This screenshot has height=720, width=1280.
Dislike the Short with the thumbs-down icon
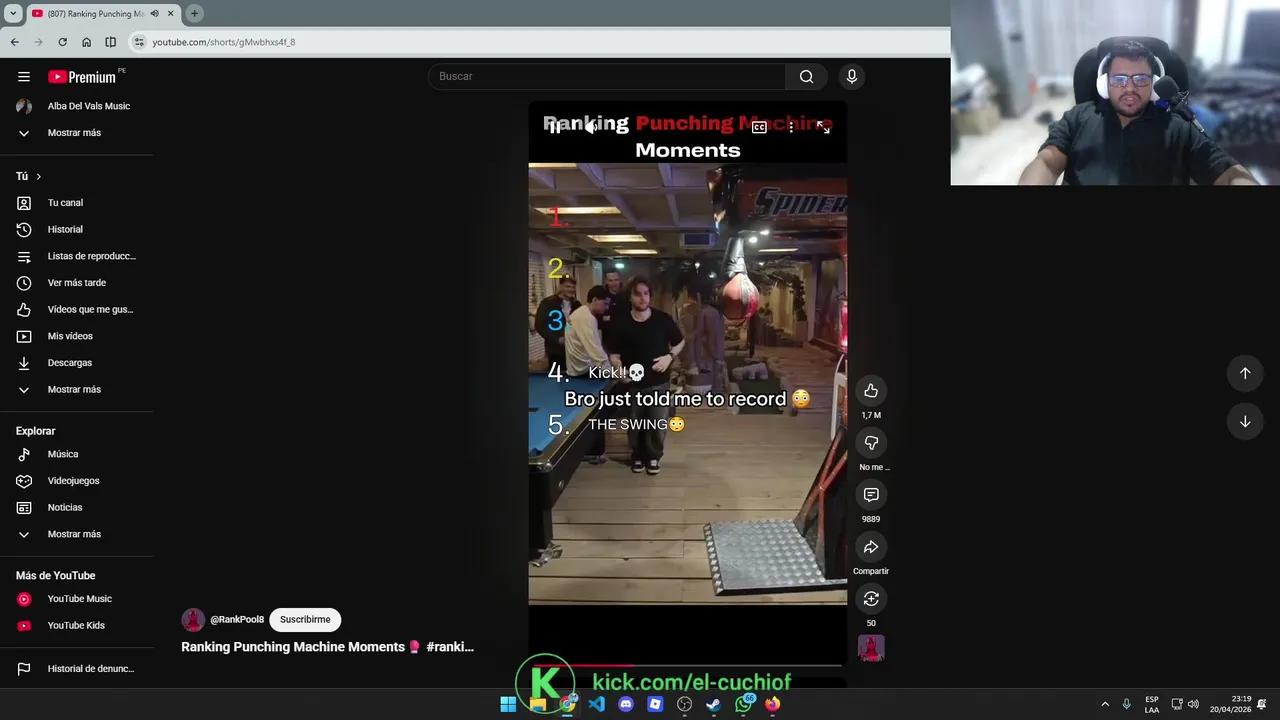[x=871, y=443]
